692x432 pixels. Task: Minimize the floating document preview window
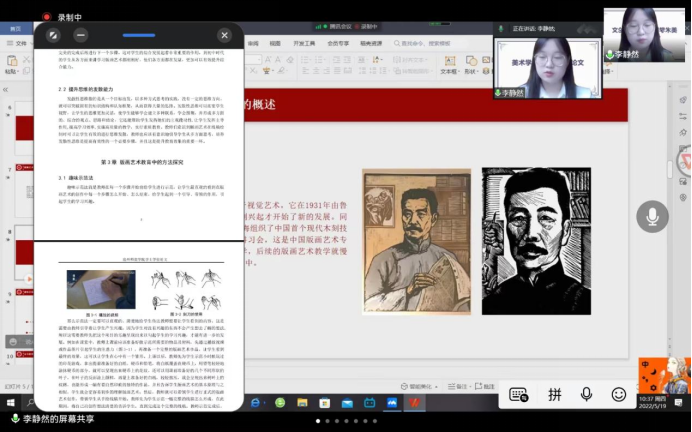[x=80, y=35]
